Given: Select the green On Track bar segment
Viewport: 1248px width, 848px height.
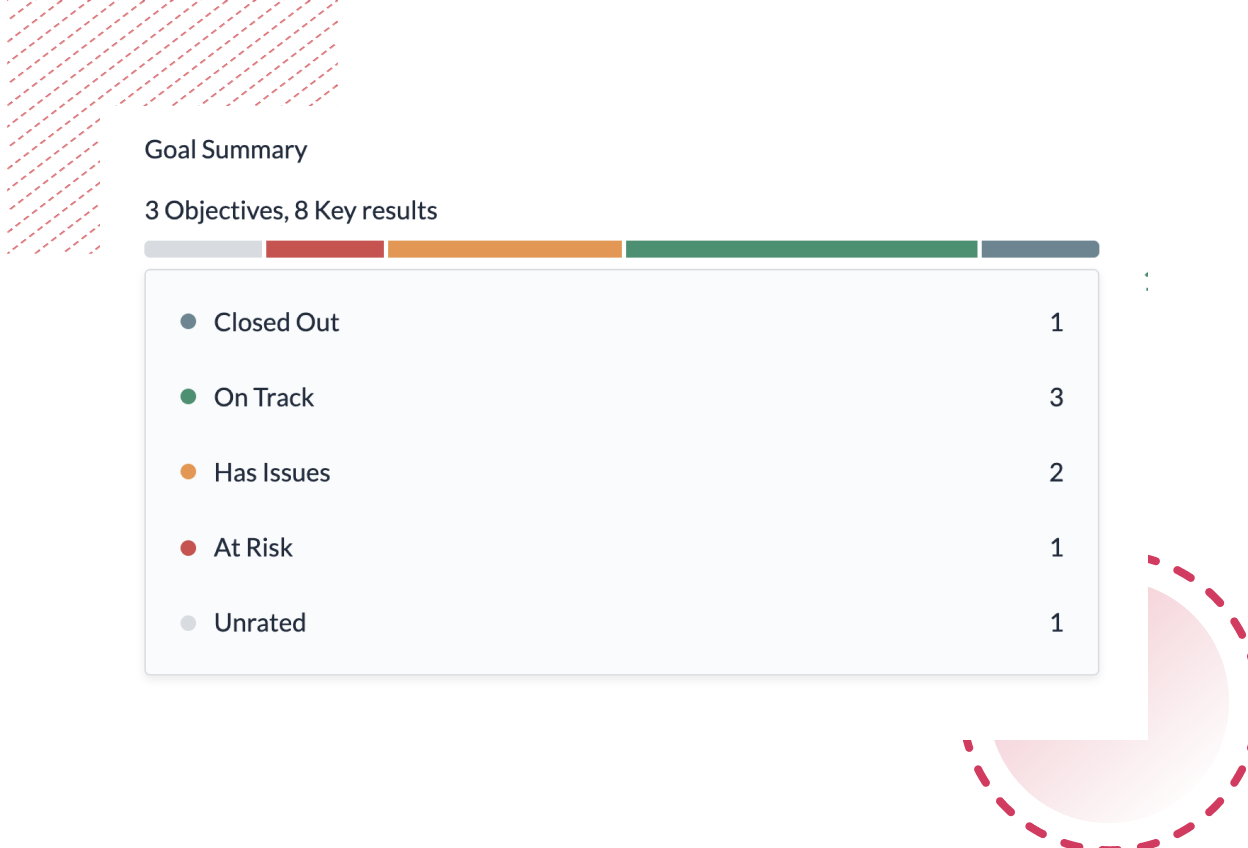Looking at the screenshot, I should [801, 249].
